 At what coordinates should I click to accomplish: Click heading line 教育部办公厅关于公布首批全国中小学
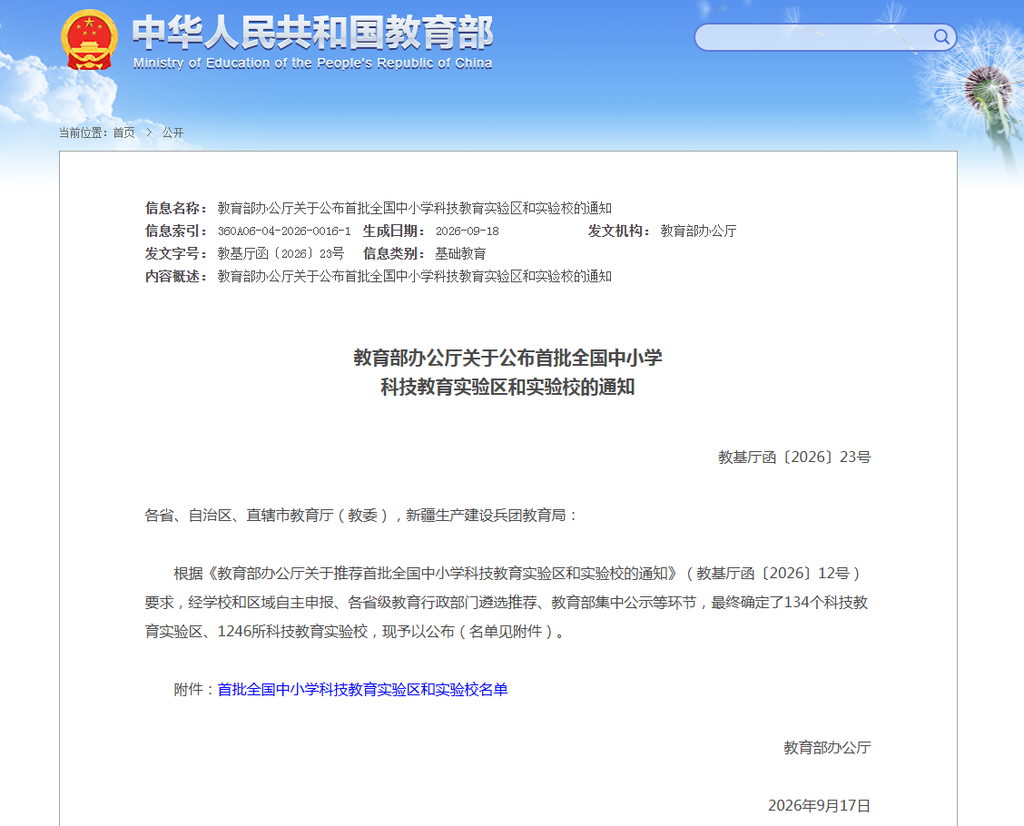pyautogui.click(x=508, y=358)
